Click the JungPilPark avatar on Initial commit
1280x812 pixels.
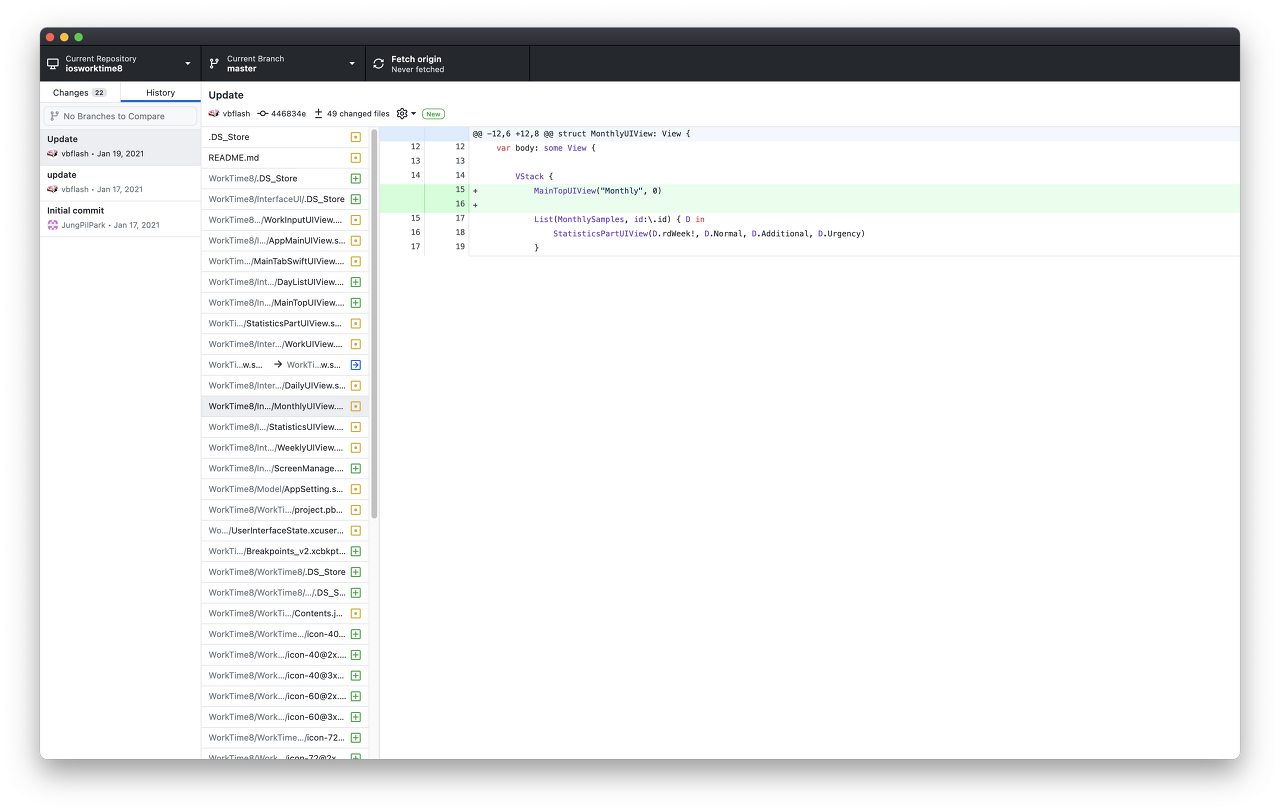click(53, 225)
